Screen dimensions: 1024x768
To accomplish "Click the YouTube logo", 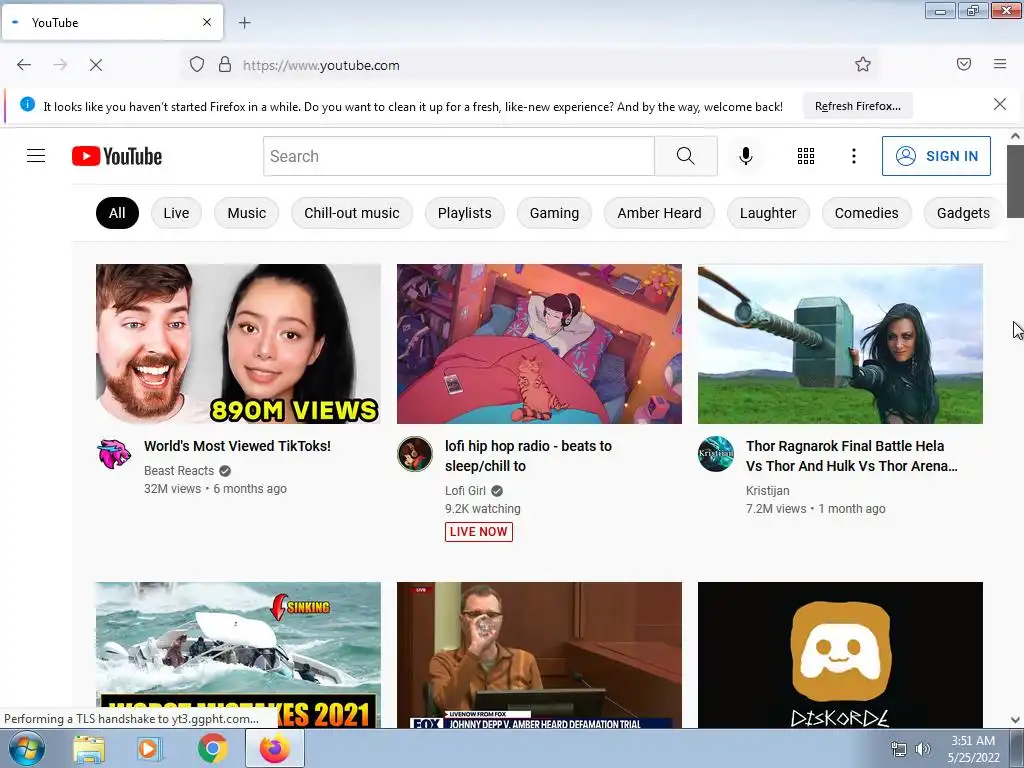I will [x=117, y=156].
